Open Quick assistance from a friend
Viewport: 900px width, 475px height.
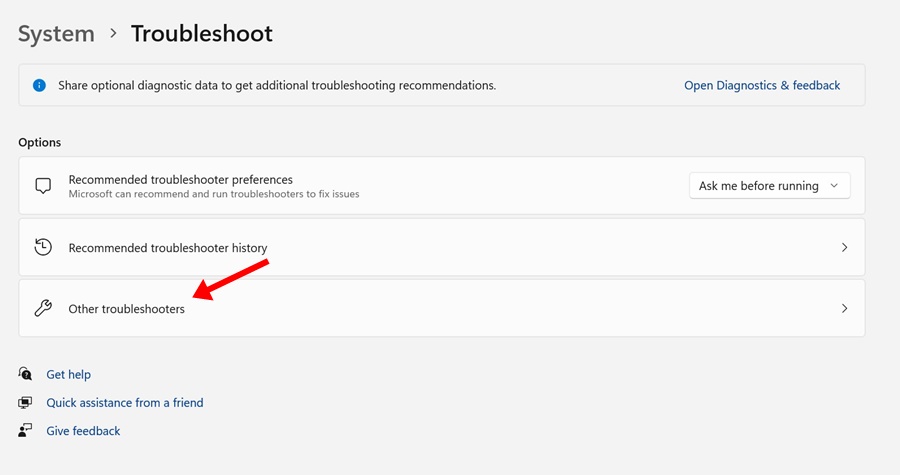(124, 403)
